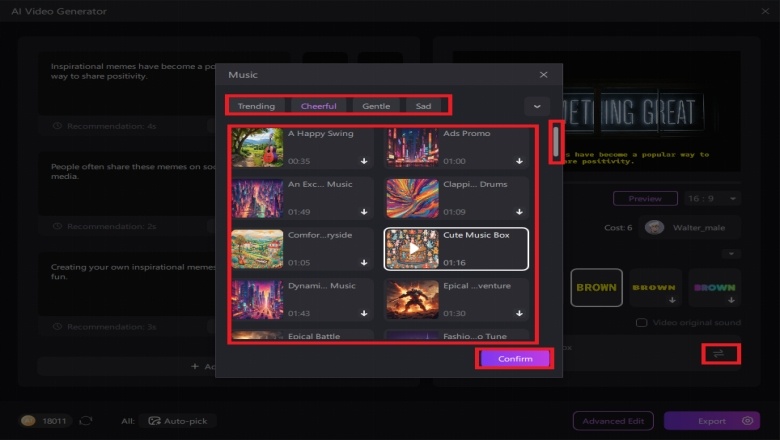780x440 pixels.
Task: Close the Music dialog
Action: pos(543,75)
